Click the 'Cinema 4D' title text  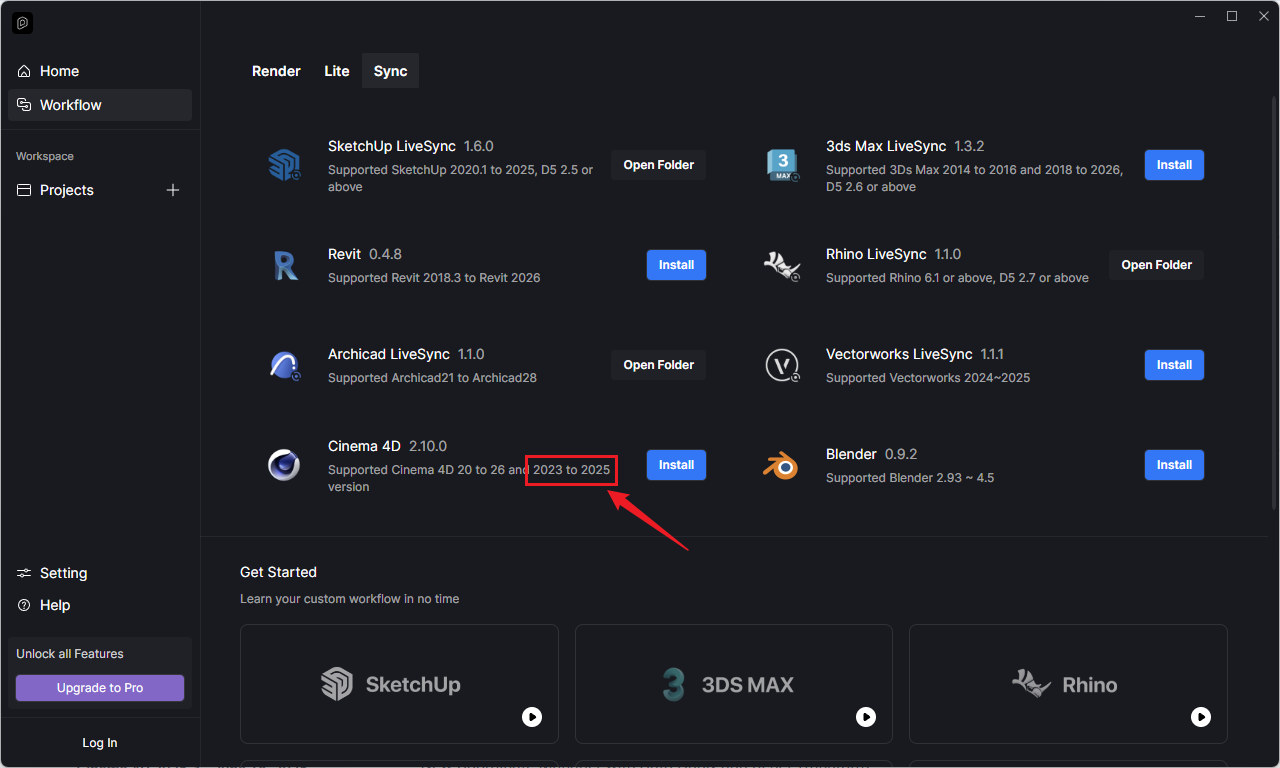pyautogui.click(x=364, y=446)
